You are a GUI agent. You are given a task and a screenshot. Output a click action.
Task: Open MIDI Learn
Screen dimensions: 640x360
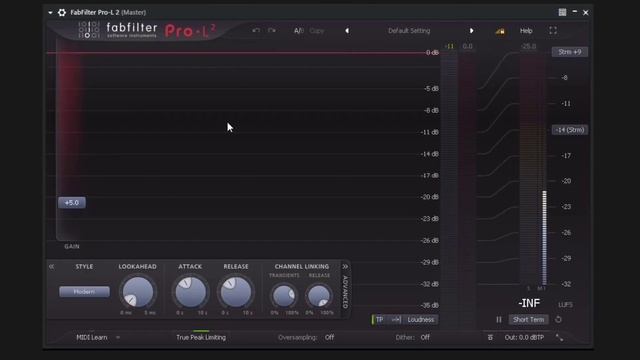92,338
